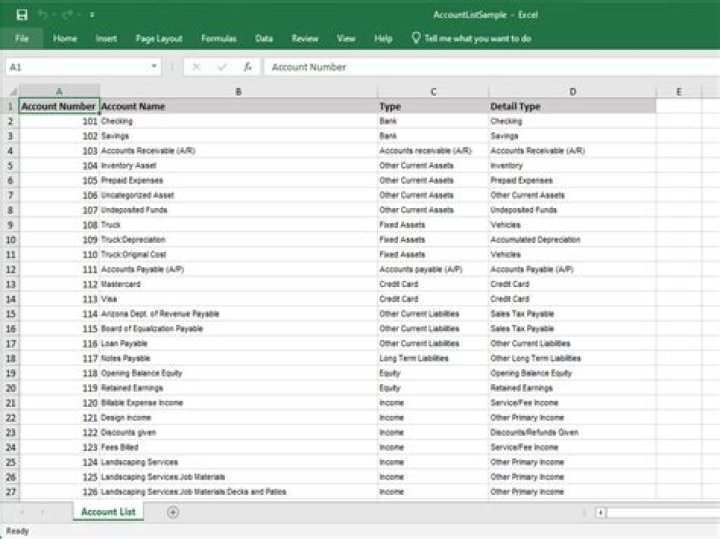Click the Tell me what you want search box

(x=476, y=38)
